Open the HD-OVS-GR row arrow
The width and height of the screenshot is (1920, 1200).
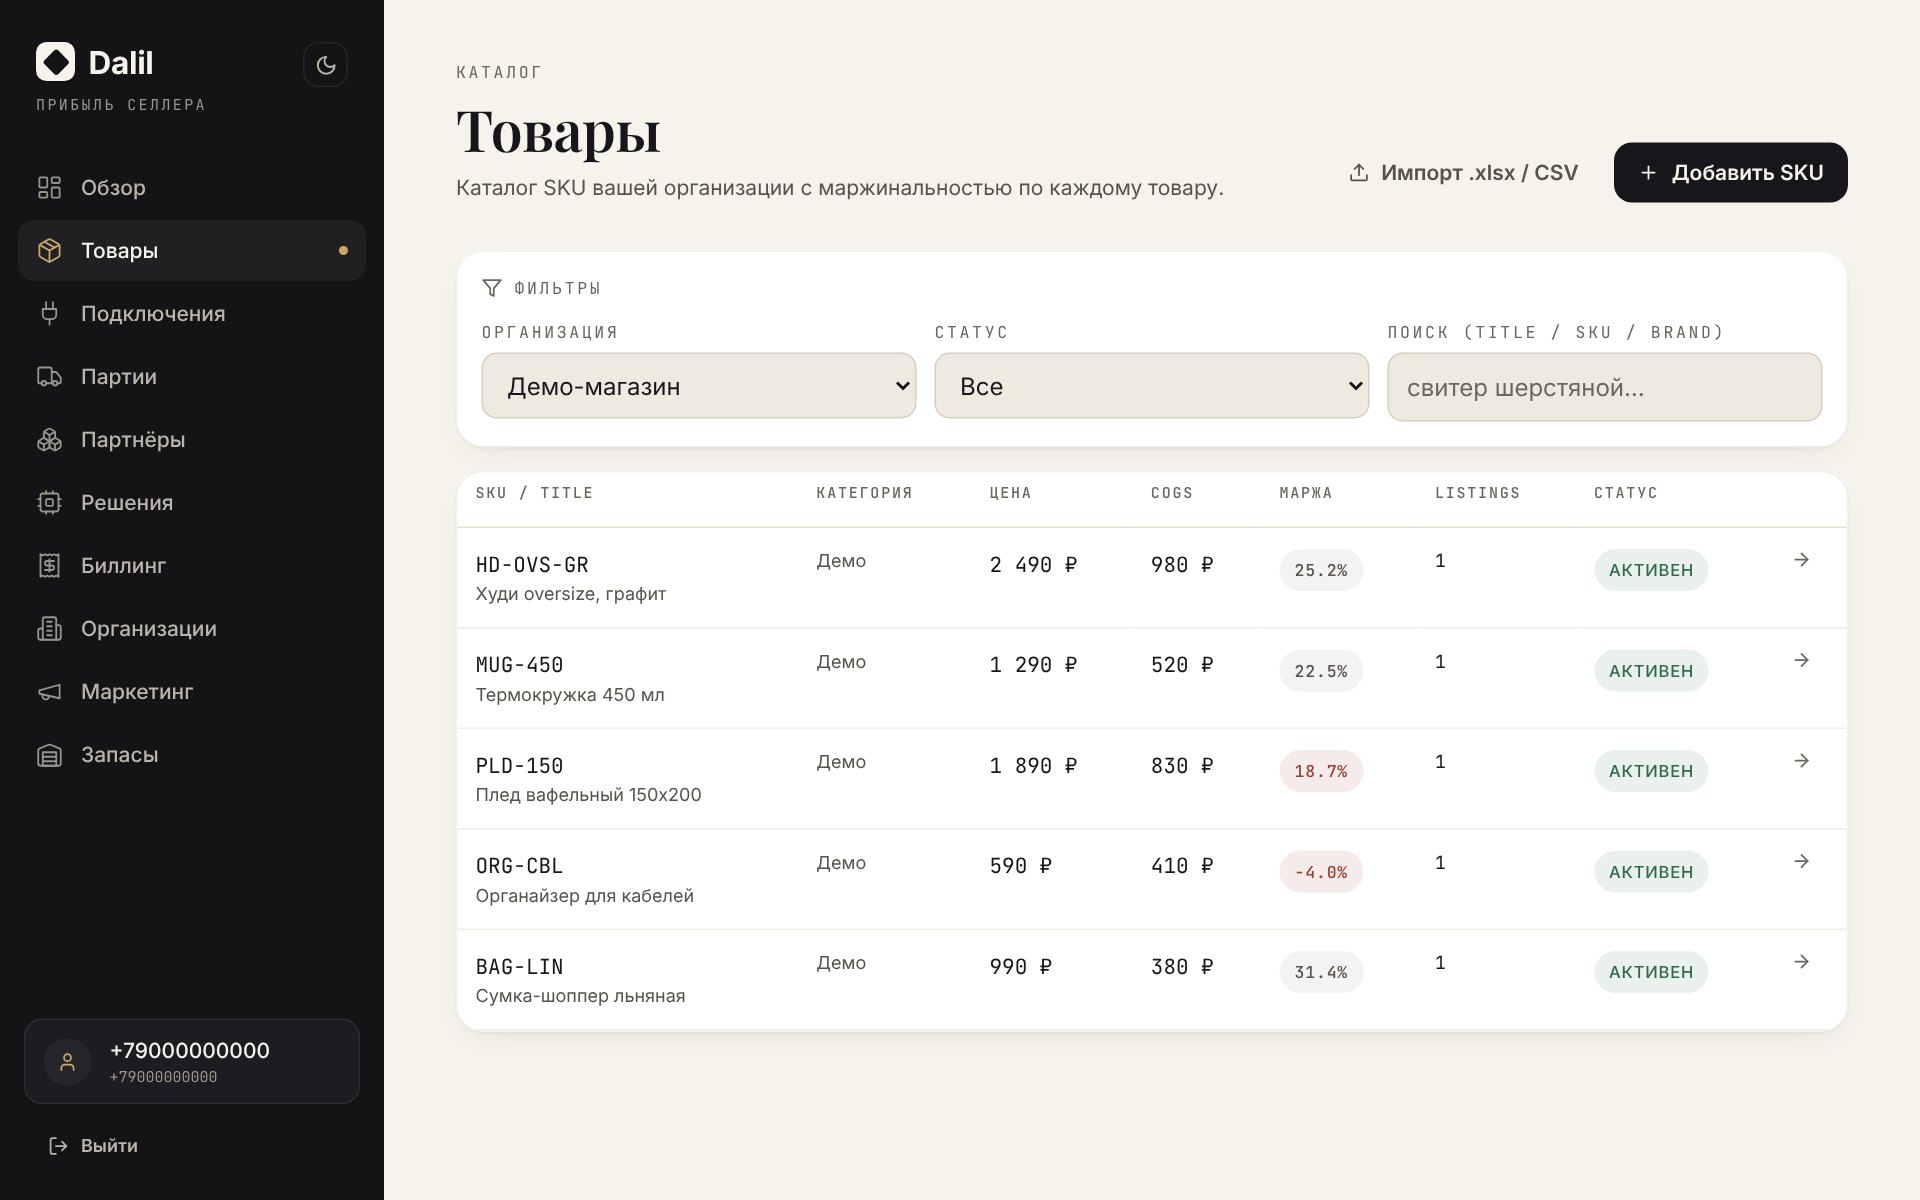1801,560
